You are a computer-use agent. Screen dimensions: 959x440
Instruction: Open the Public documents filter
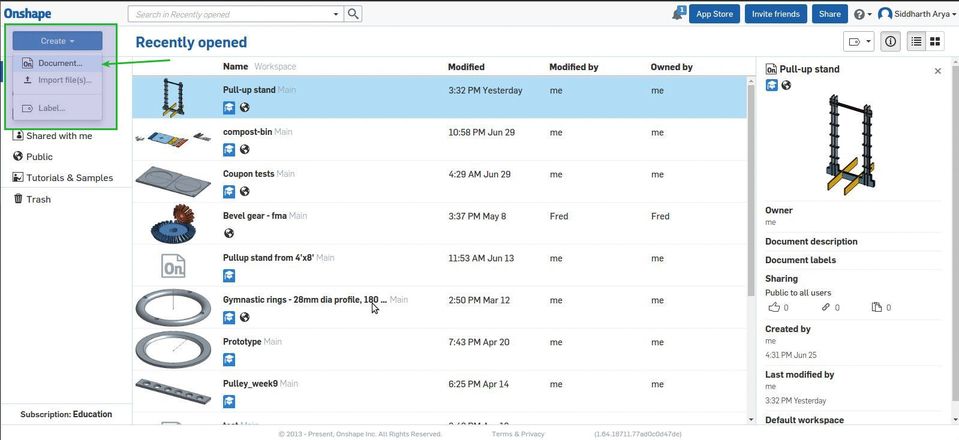pos(33,157)
